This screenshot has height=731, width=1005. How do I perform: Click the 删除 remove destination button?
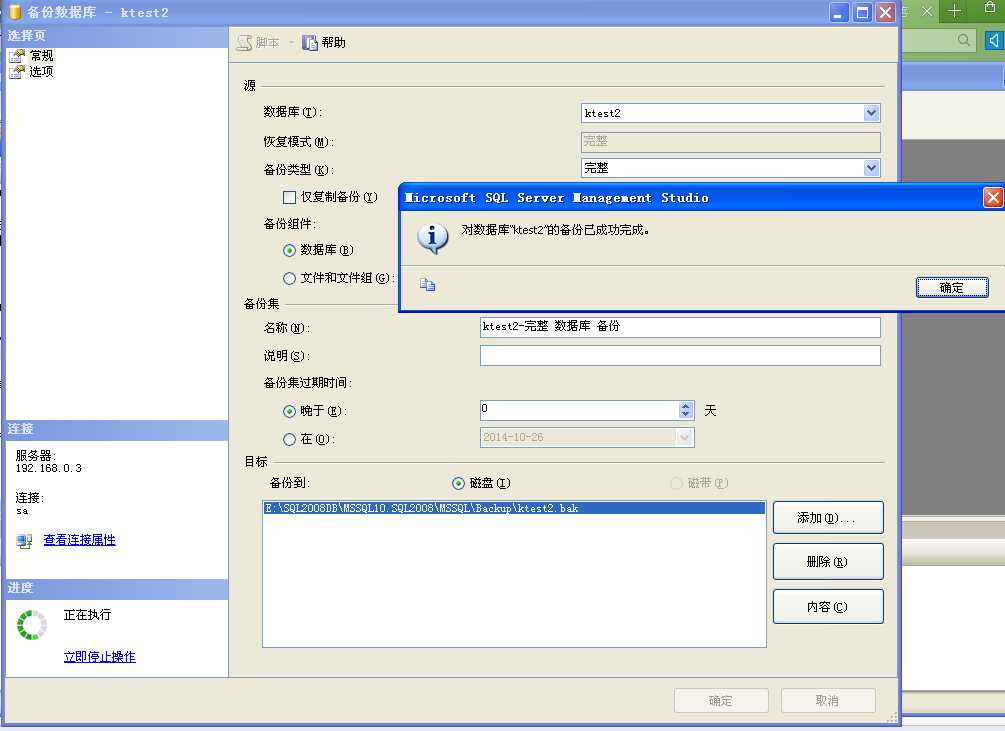828,562
